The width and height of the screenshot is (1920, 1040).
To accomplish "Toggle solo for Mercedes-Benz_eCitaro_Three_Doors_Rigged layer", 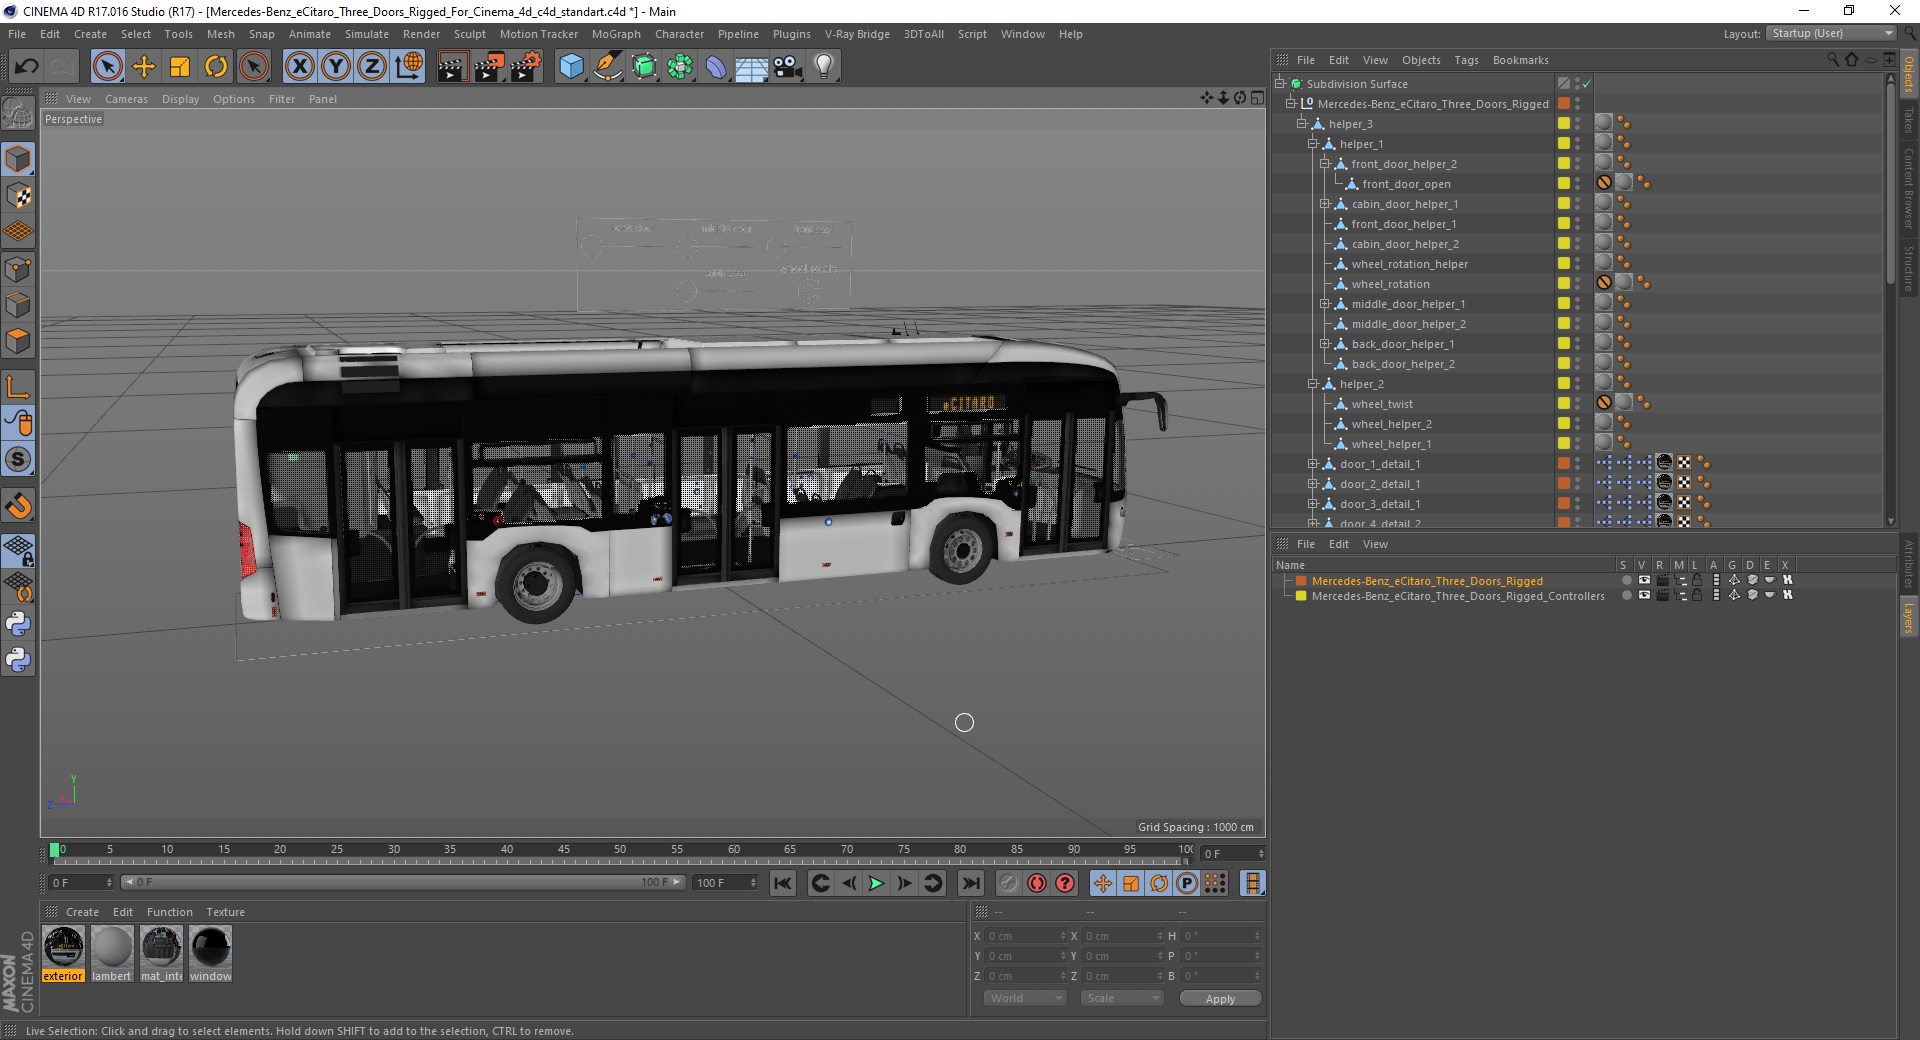I will (x=1626, y=580).
